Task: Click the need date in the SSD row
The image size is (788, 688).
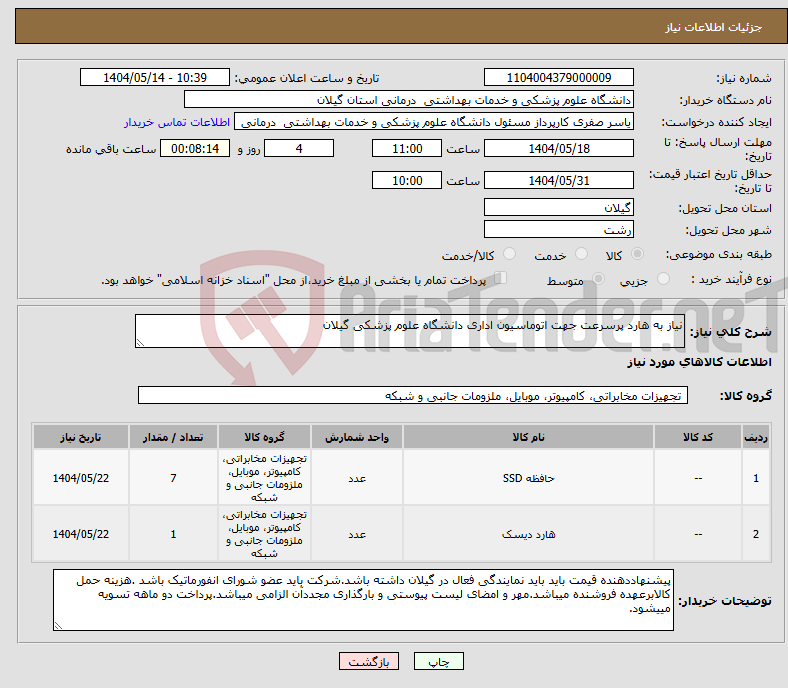Action: pos(80,477)
